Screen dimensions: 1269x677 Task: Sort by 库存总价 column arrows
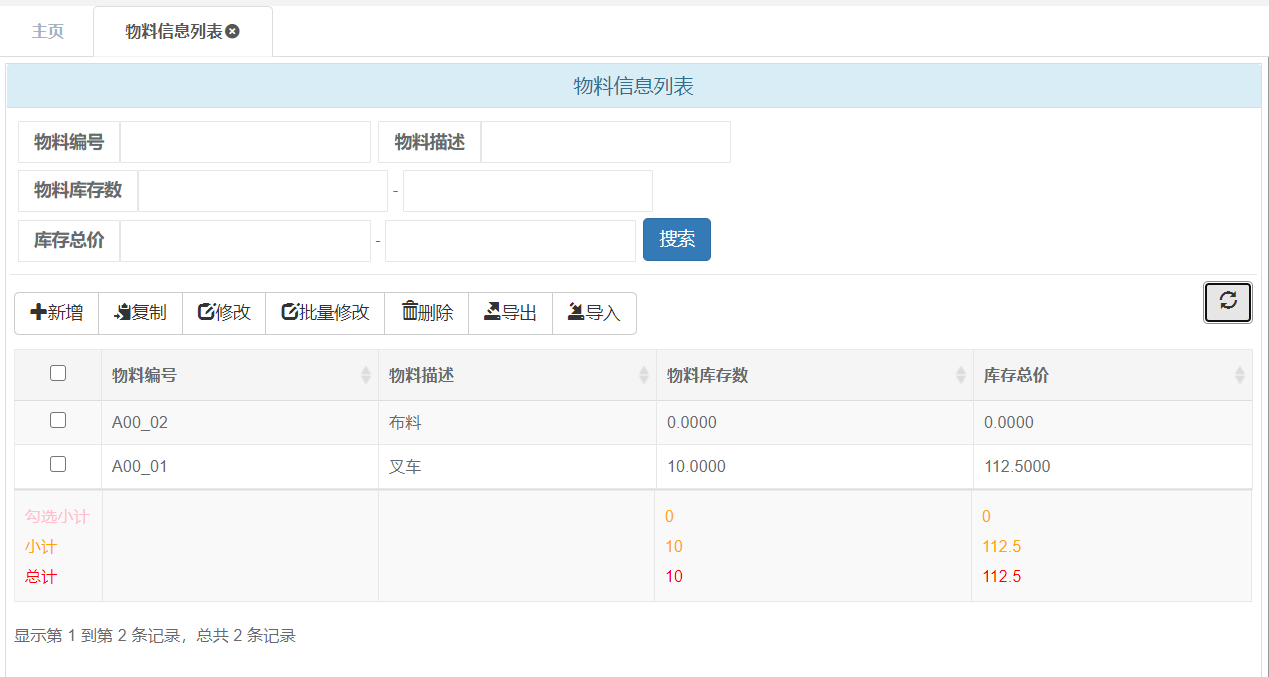coord(1240,375)
